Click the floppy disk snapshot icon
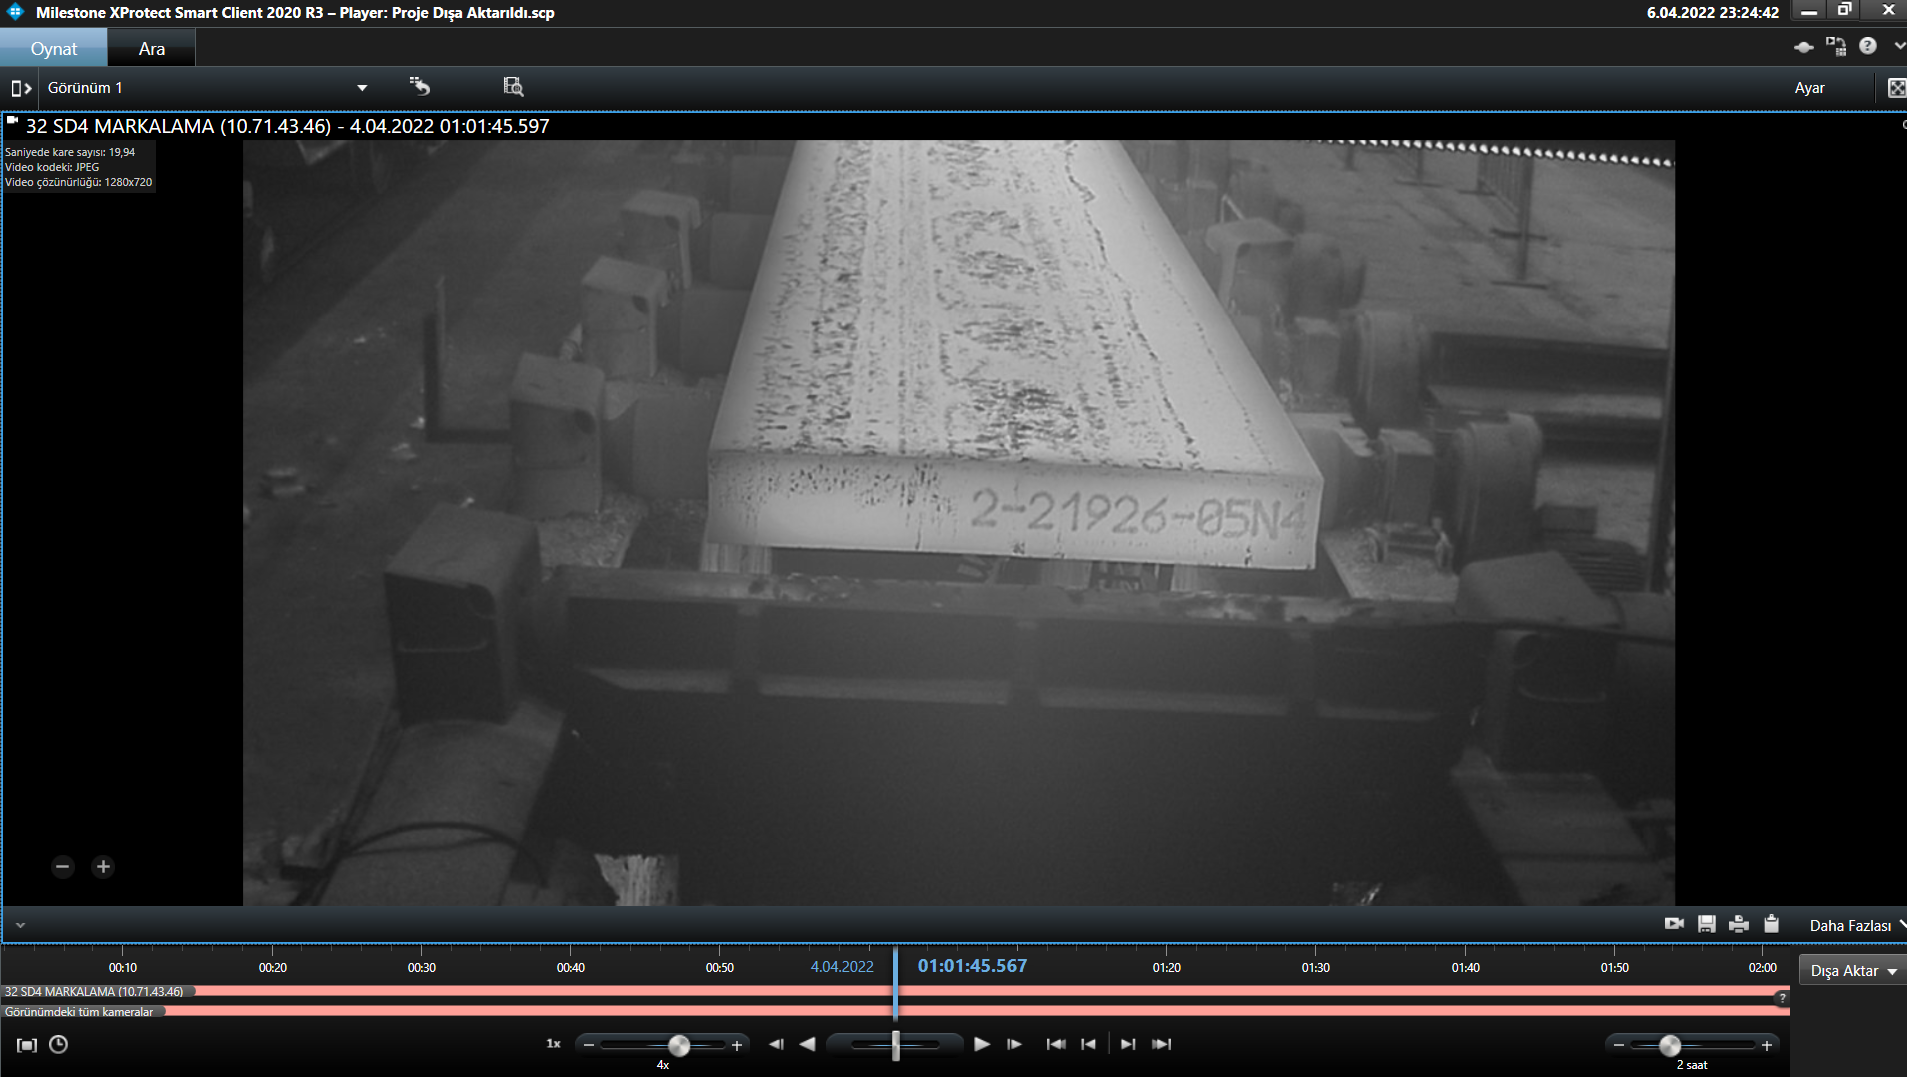The height and width of the screenshot is (1077, 1907). tap(1707, 924)
